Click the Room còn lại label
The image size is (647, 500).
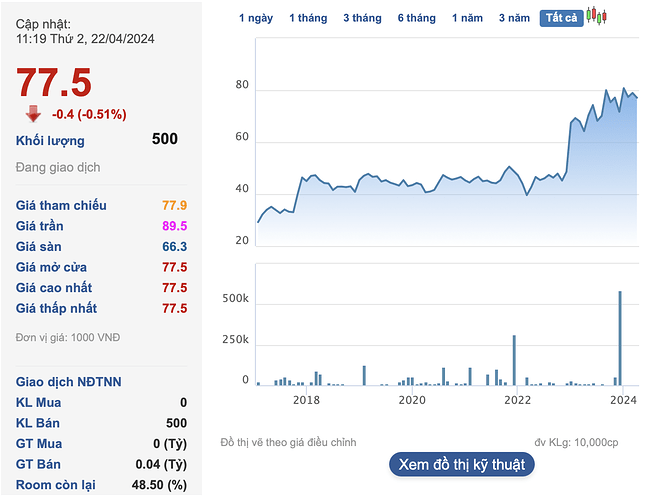(x=55, y=485)
